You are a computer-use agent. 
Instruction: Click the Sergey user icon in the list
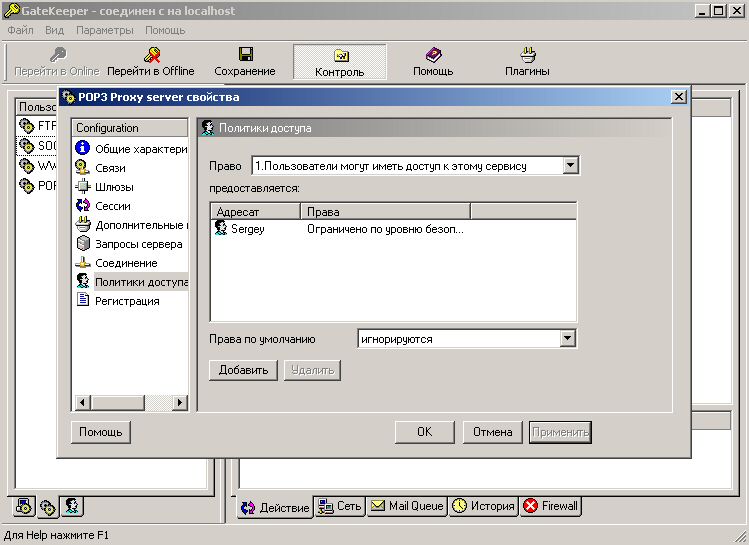click(221, 228)
